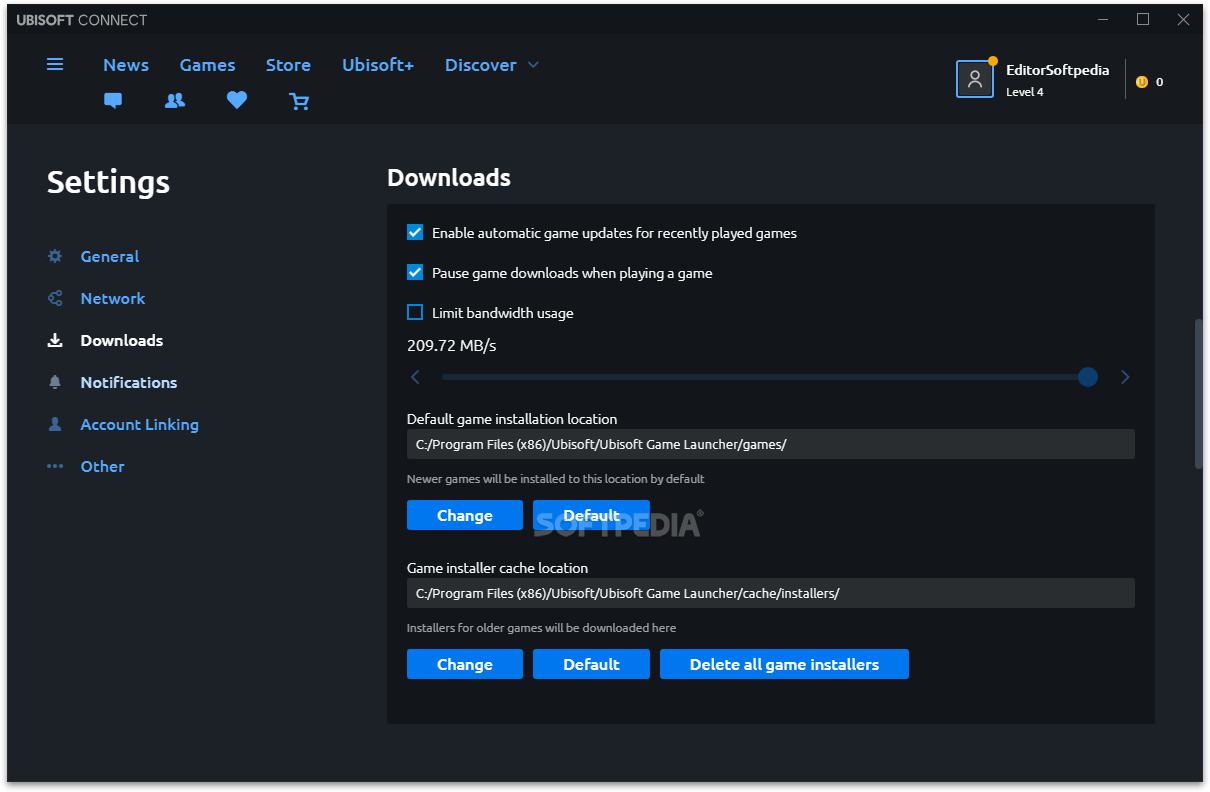
Task: Click the installer cache path field
Action: click(771, 593)
